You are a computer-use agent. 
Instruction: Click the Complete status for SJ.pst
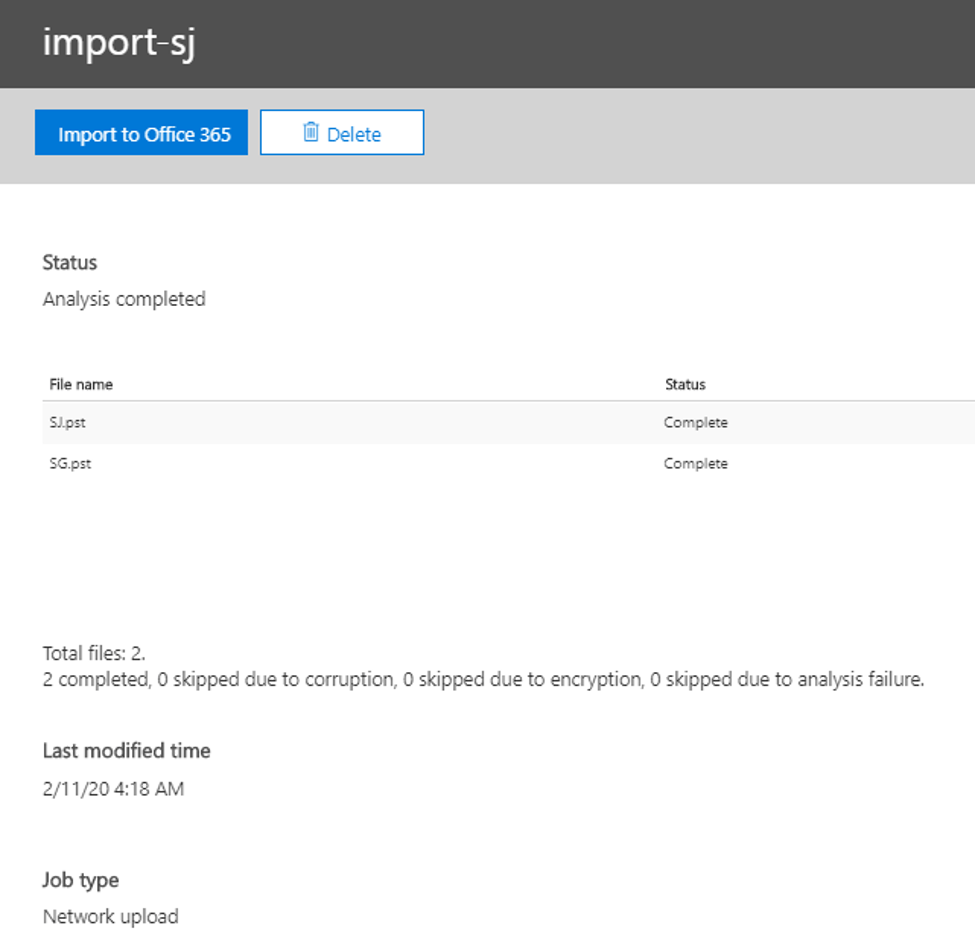(x=695, y=423)
